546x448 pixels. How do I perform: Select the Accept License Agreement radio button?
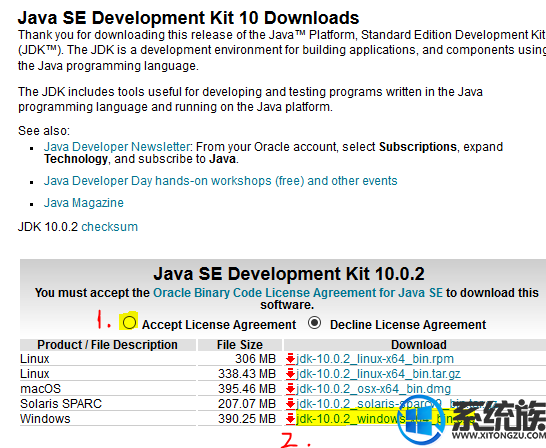(x=129, y=322)
